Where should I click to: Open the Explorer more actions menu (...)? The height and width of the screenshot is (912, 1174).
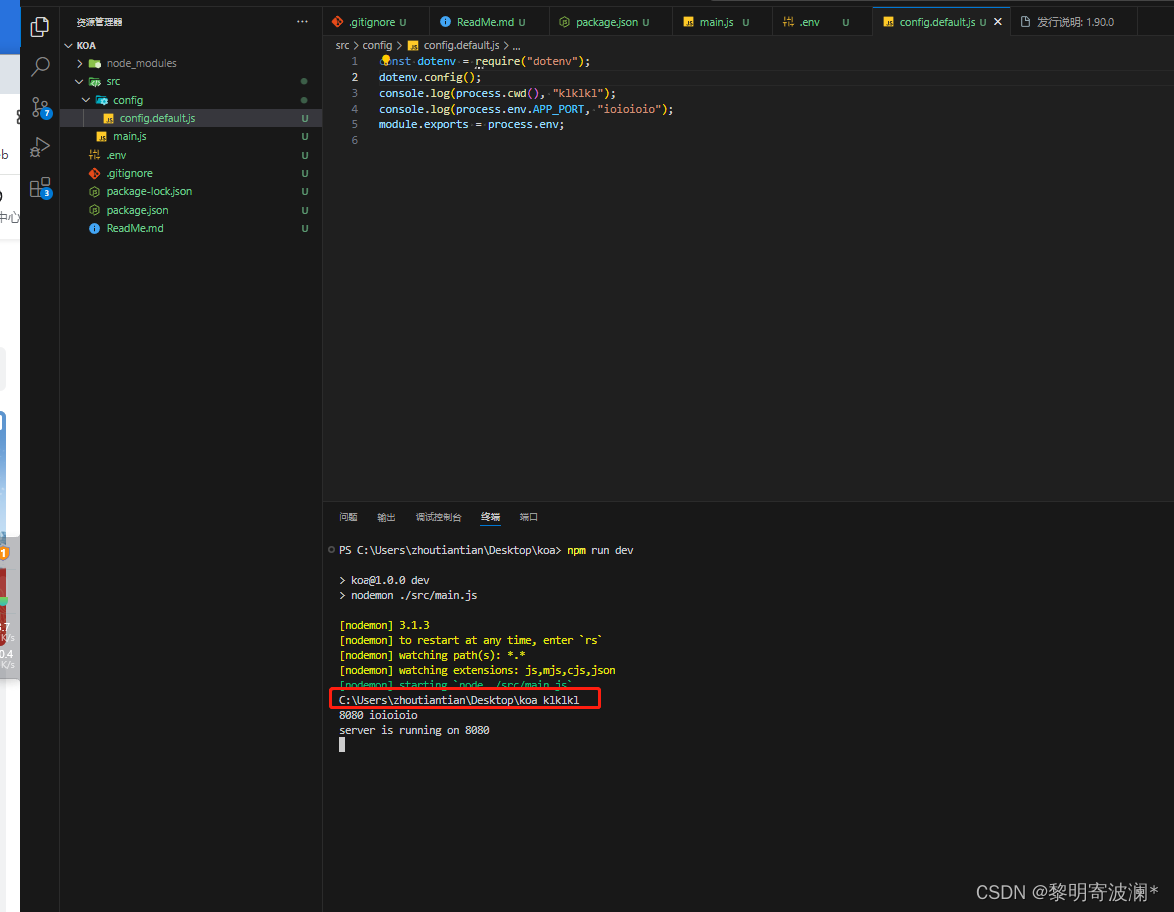click(x=303, y=21)
